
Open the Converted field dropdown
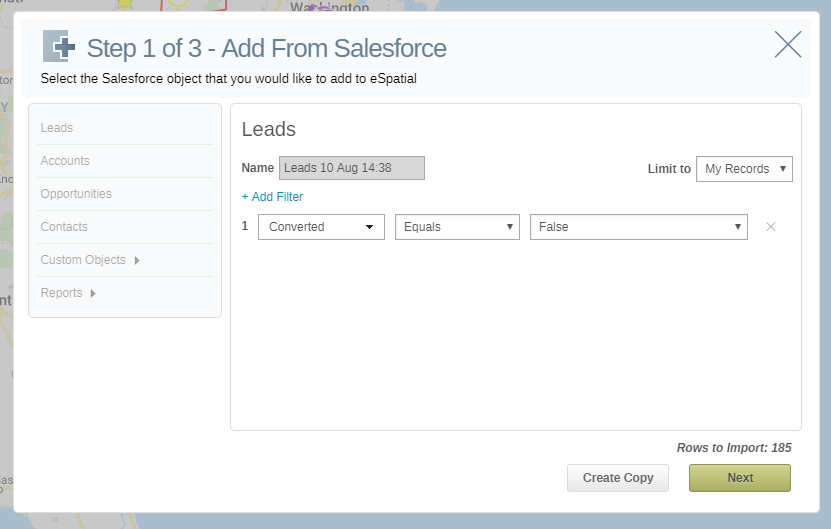click(321, 227)
